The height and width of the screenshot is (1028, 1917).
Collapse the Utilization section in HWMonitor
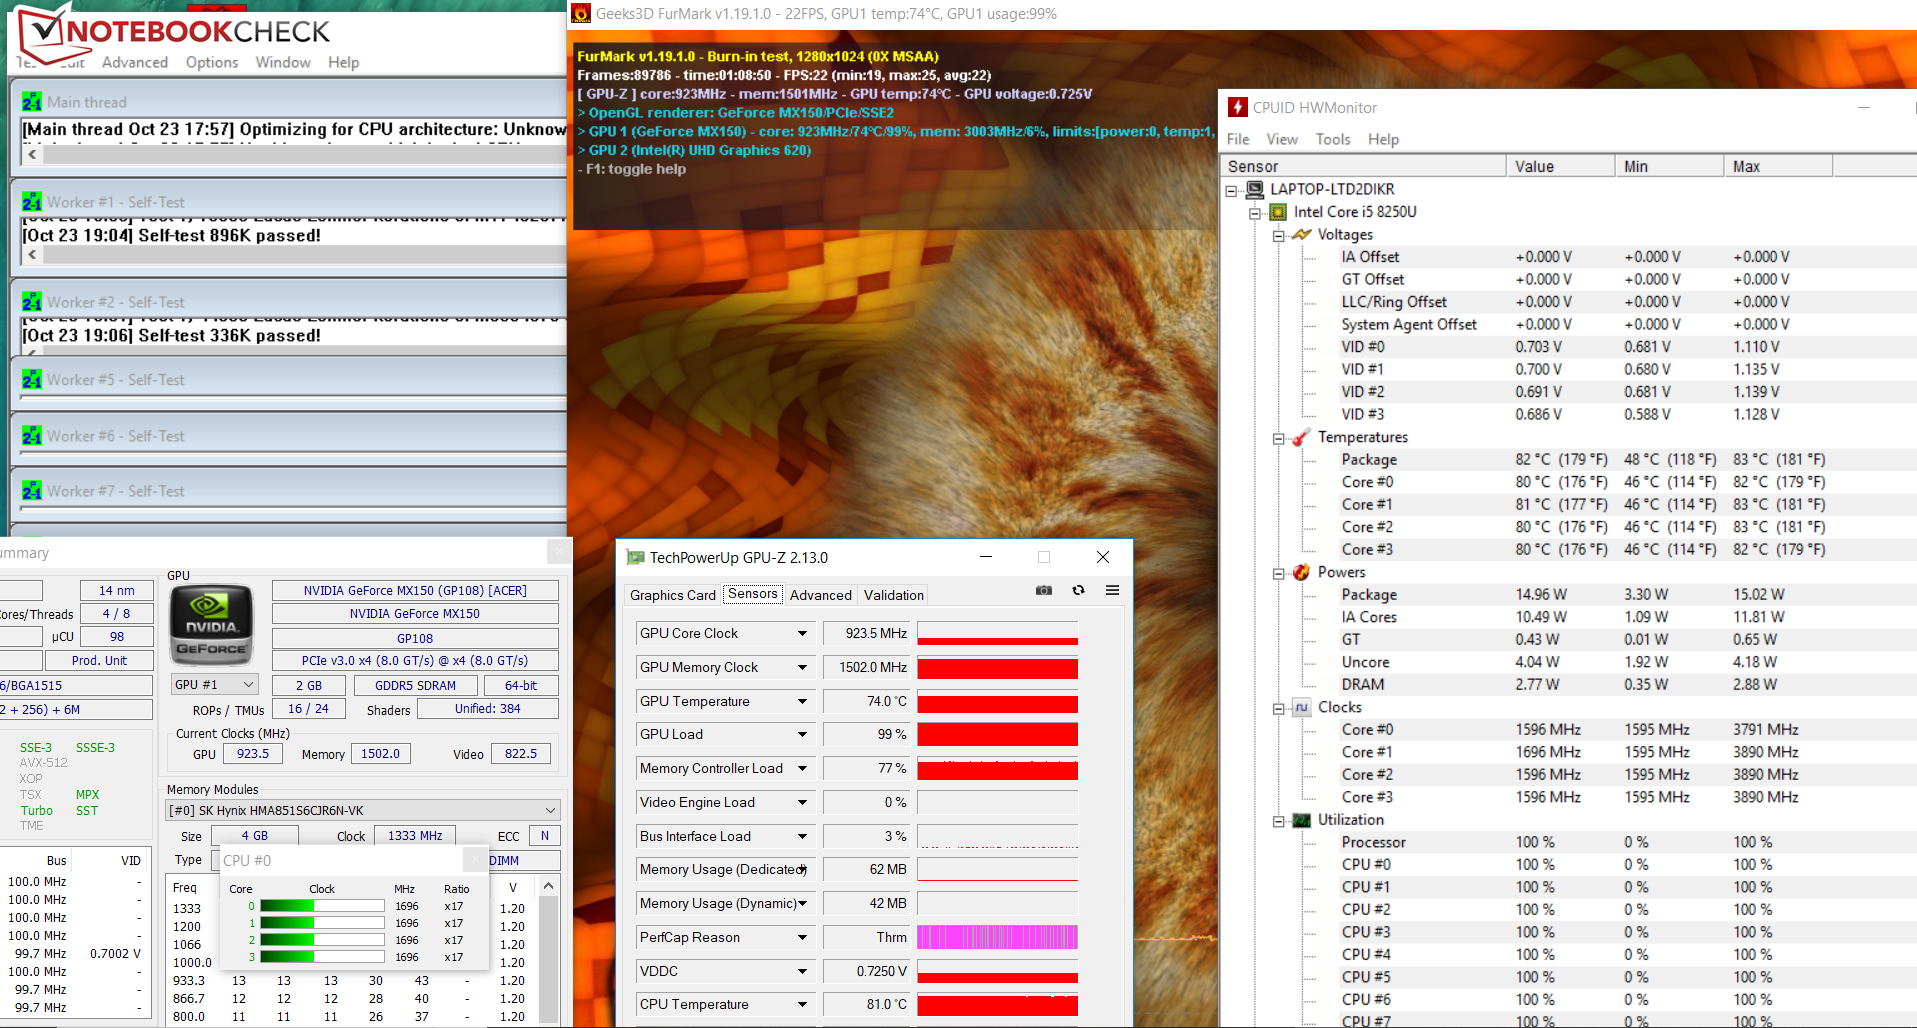(1278, 821)
